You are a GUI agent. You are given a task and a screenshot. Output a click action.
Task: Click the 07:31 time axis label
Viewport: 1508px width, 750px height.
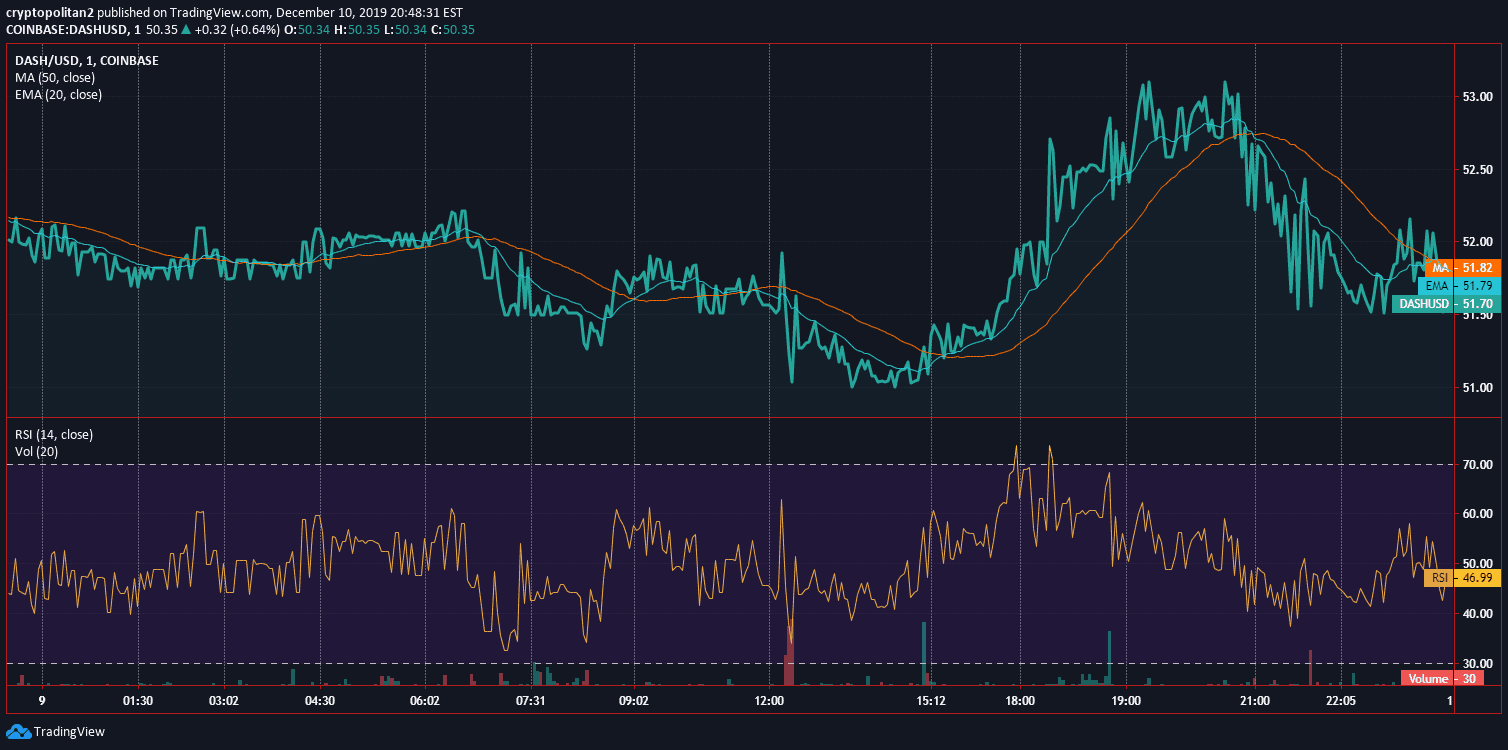point(531,701)
